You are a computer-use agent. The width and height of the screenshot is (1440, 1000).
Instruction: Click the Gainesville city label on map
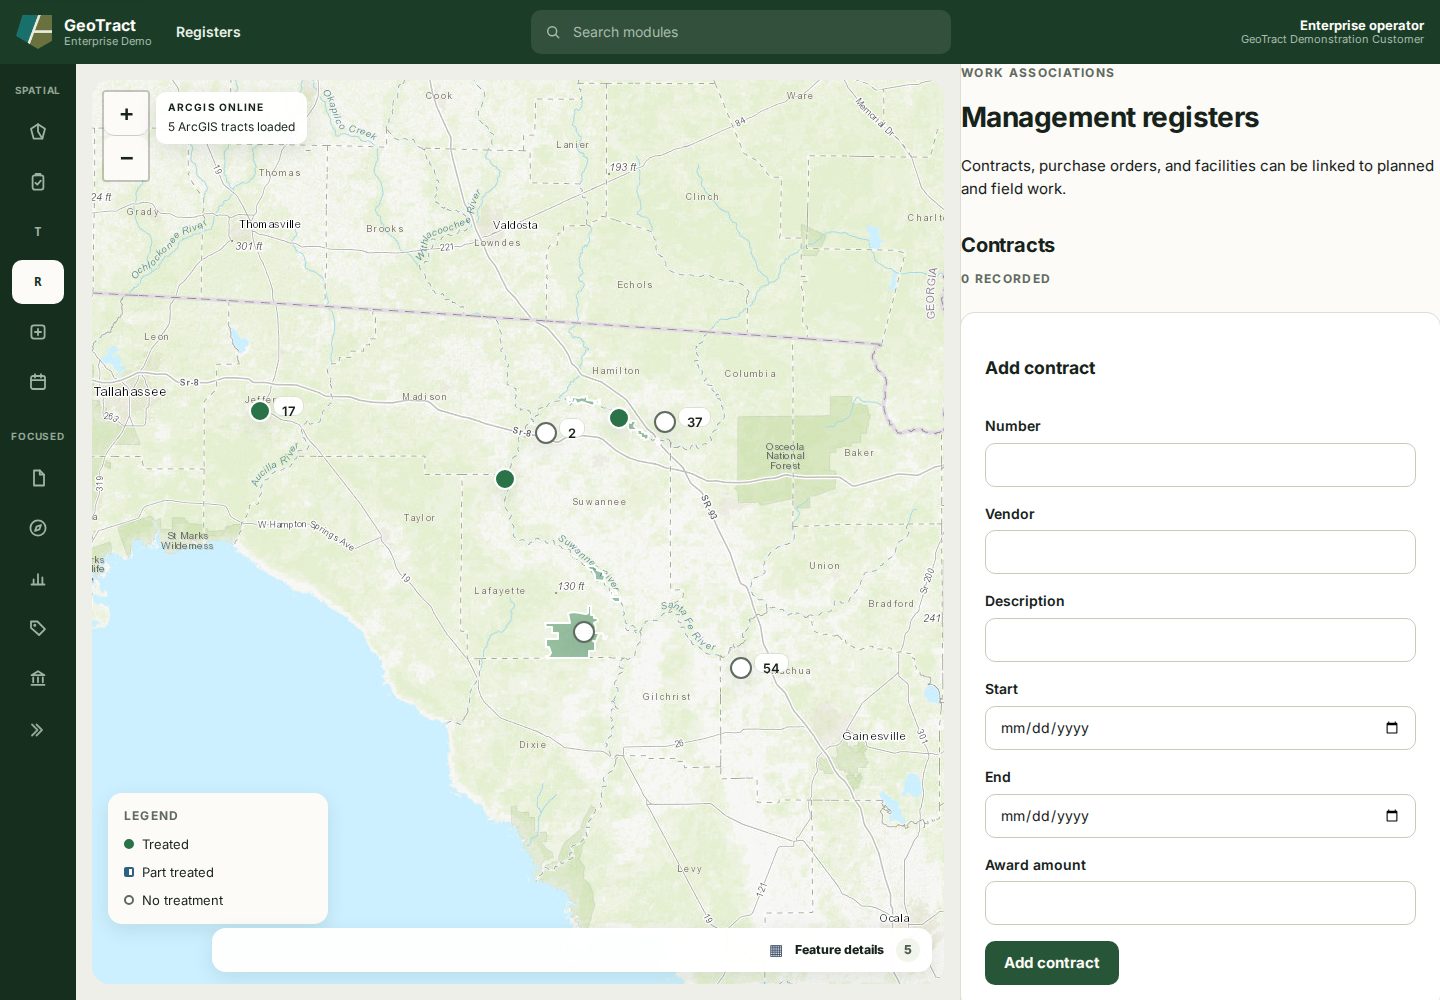click(x=874, y=736)
